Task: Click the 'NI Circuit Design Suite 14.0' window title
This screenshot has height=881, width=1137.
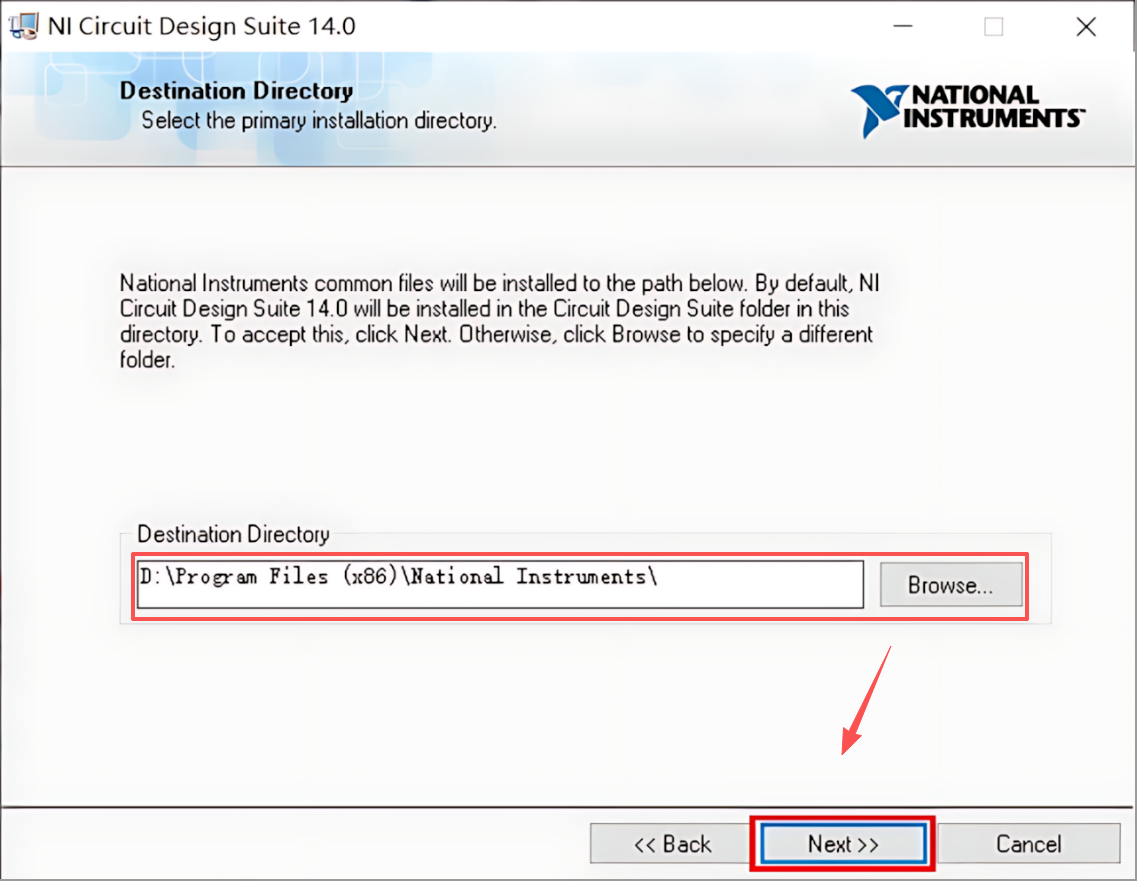Action: pos(202,26)
